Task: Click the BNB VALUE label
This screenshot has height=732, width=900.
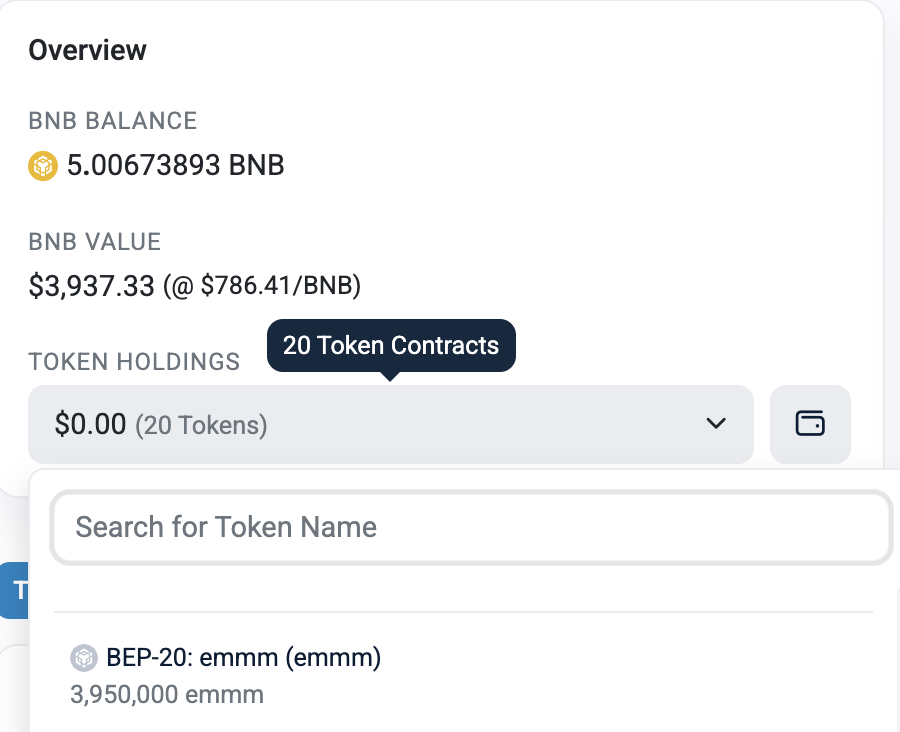Action: 95,242
